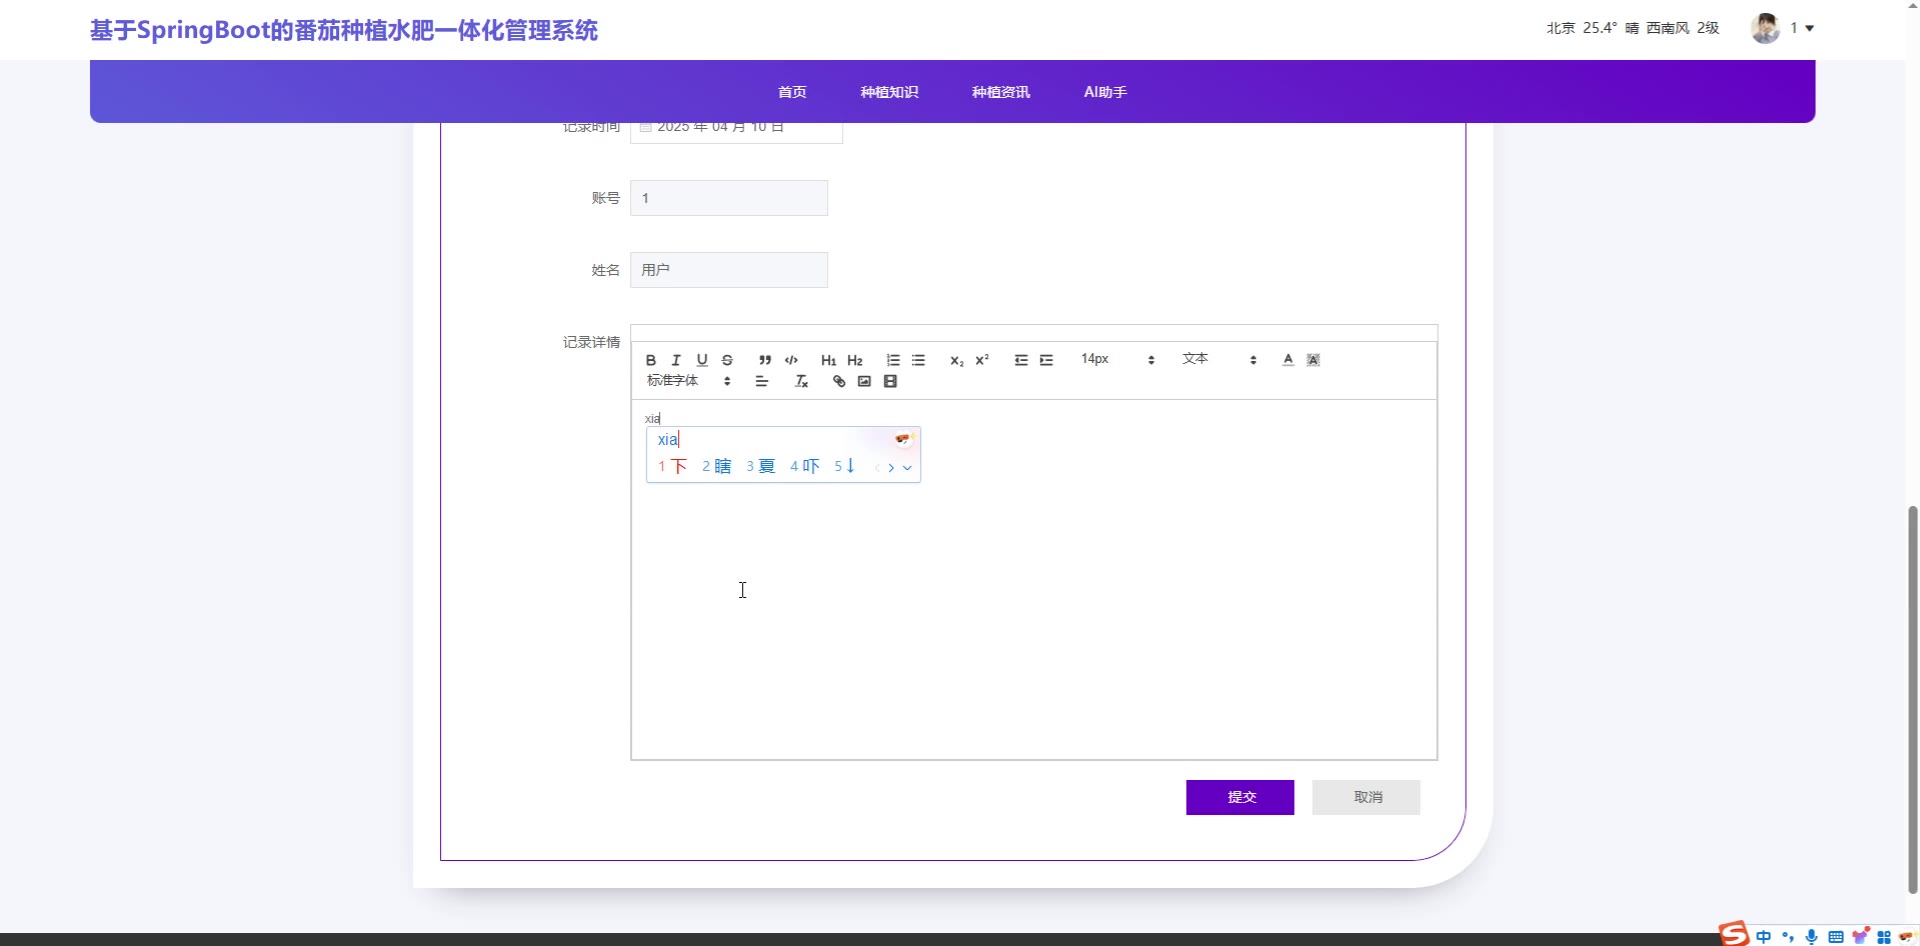This screenshot has width=1920, height=946.
Task: Insert a video into the editor
Action: click(x=890, y=382)
